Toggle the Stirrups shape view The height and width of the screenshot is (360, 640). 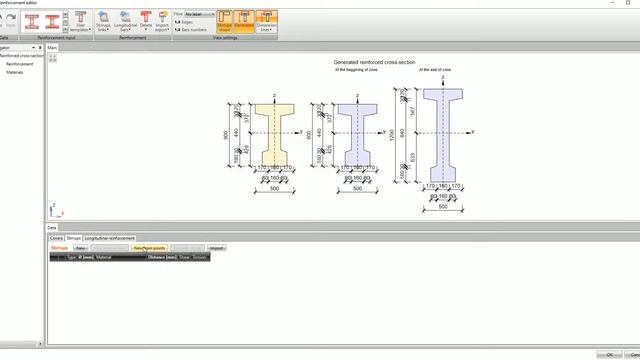(224, 22)
